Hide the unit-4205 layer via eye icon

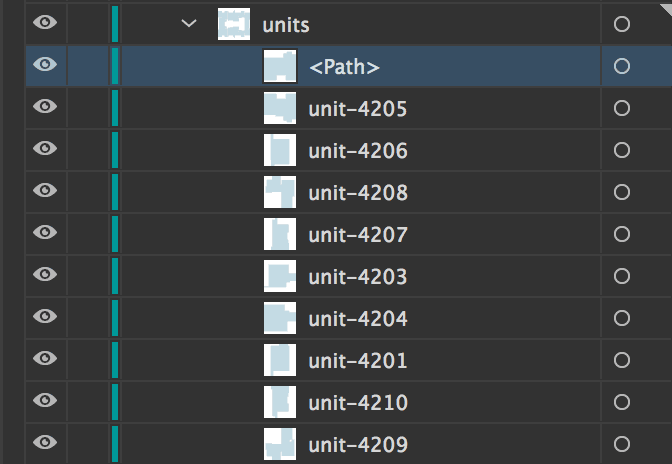[44, 107]
